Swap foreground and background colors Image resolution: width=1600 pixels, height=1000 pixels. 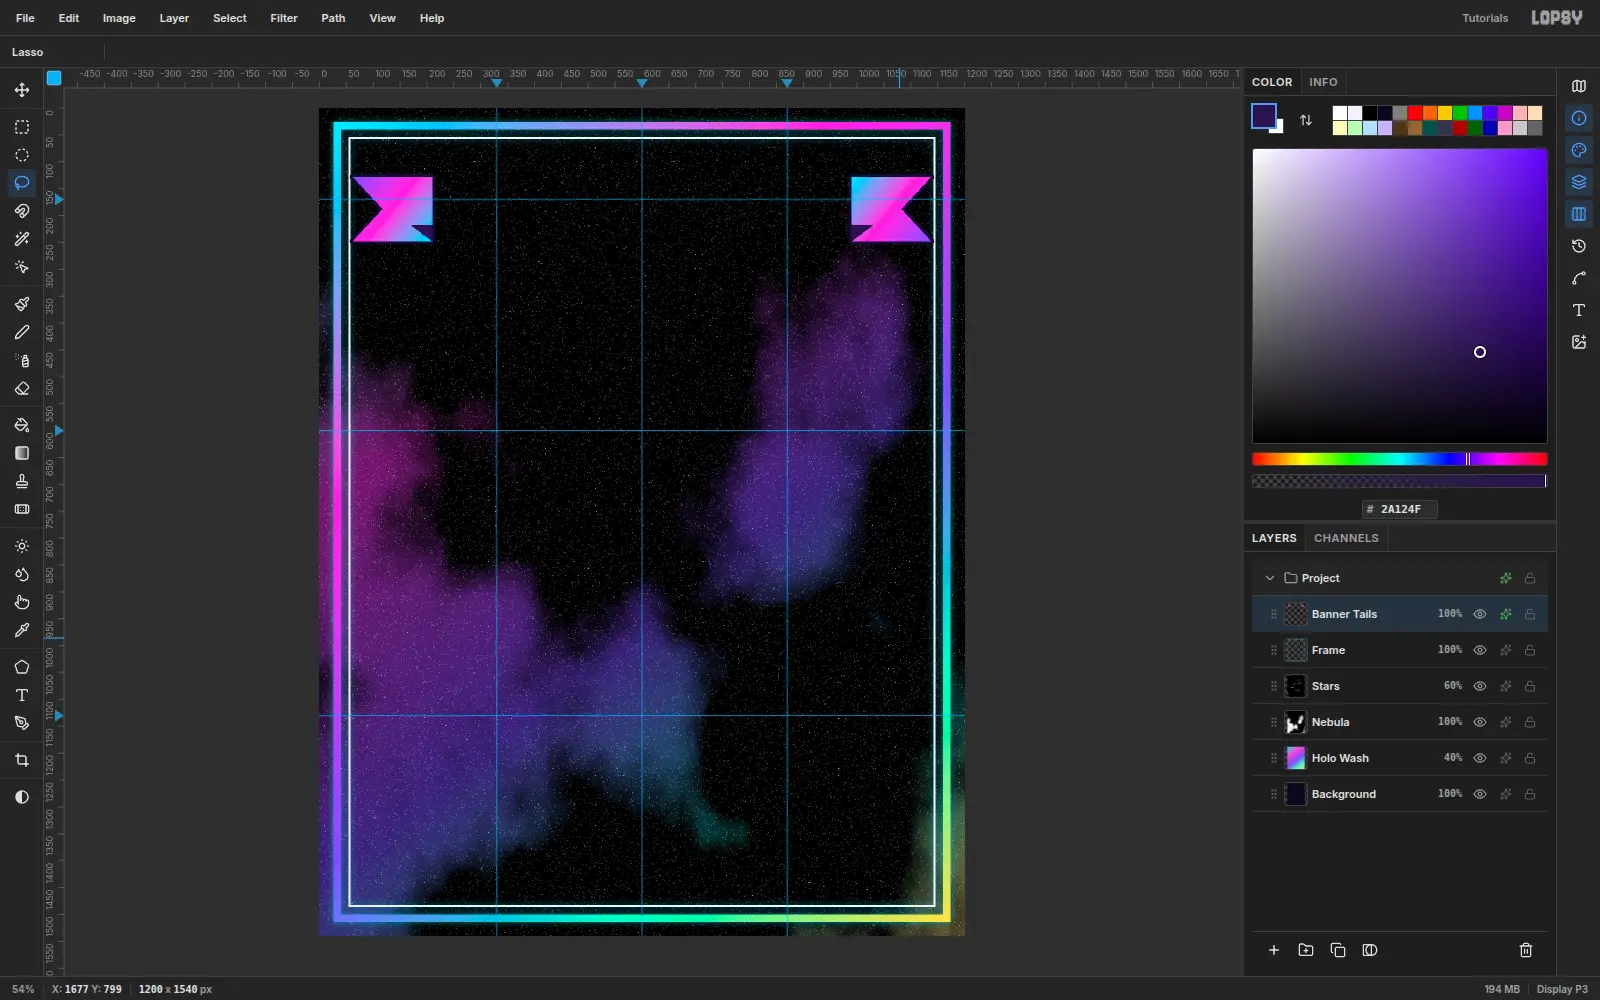(1306, 120)
